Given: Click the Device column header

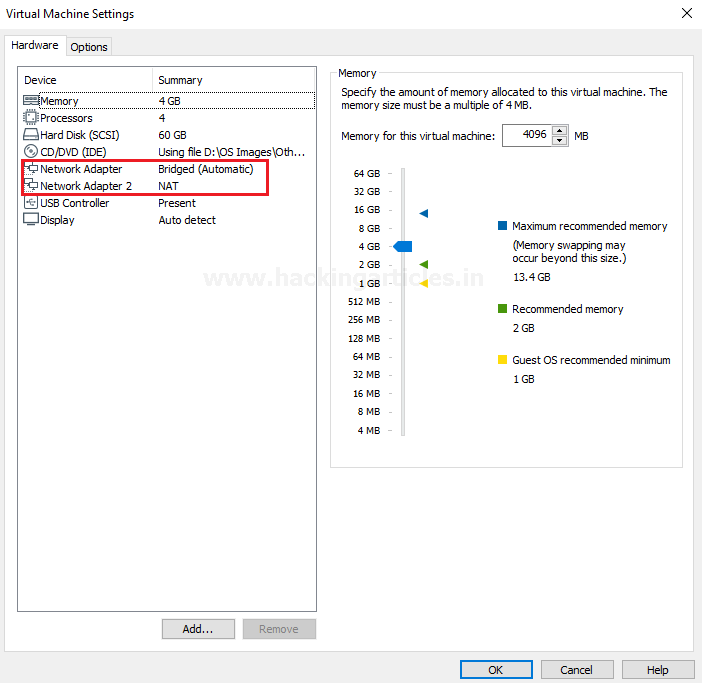Looking at the screenshot, I should click(41, 80).
